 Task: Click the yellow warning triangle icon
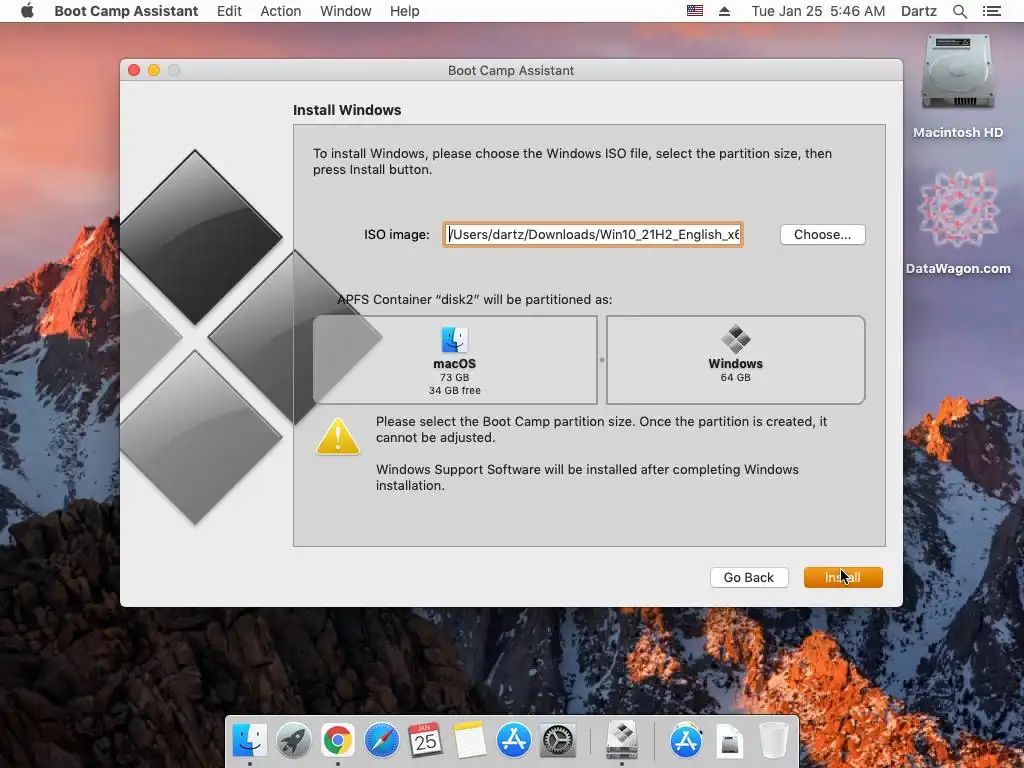point(338,436)
